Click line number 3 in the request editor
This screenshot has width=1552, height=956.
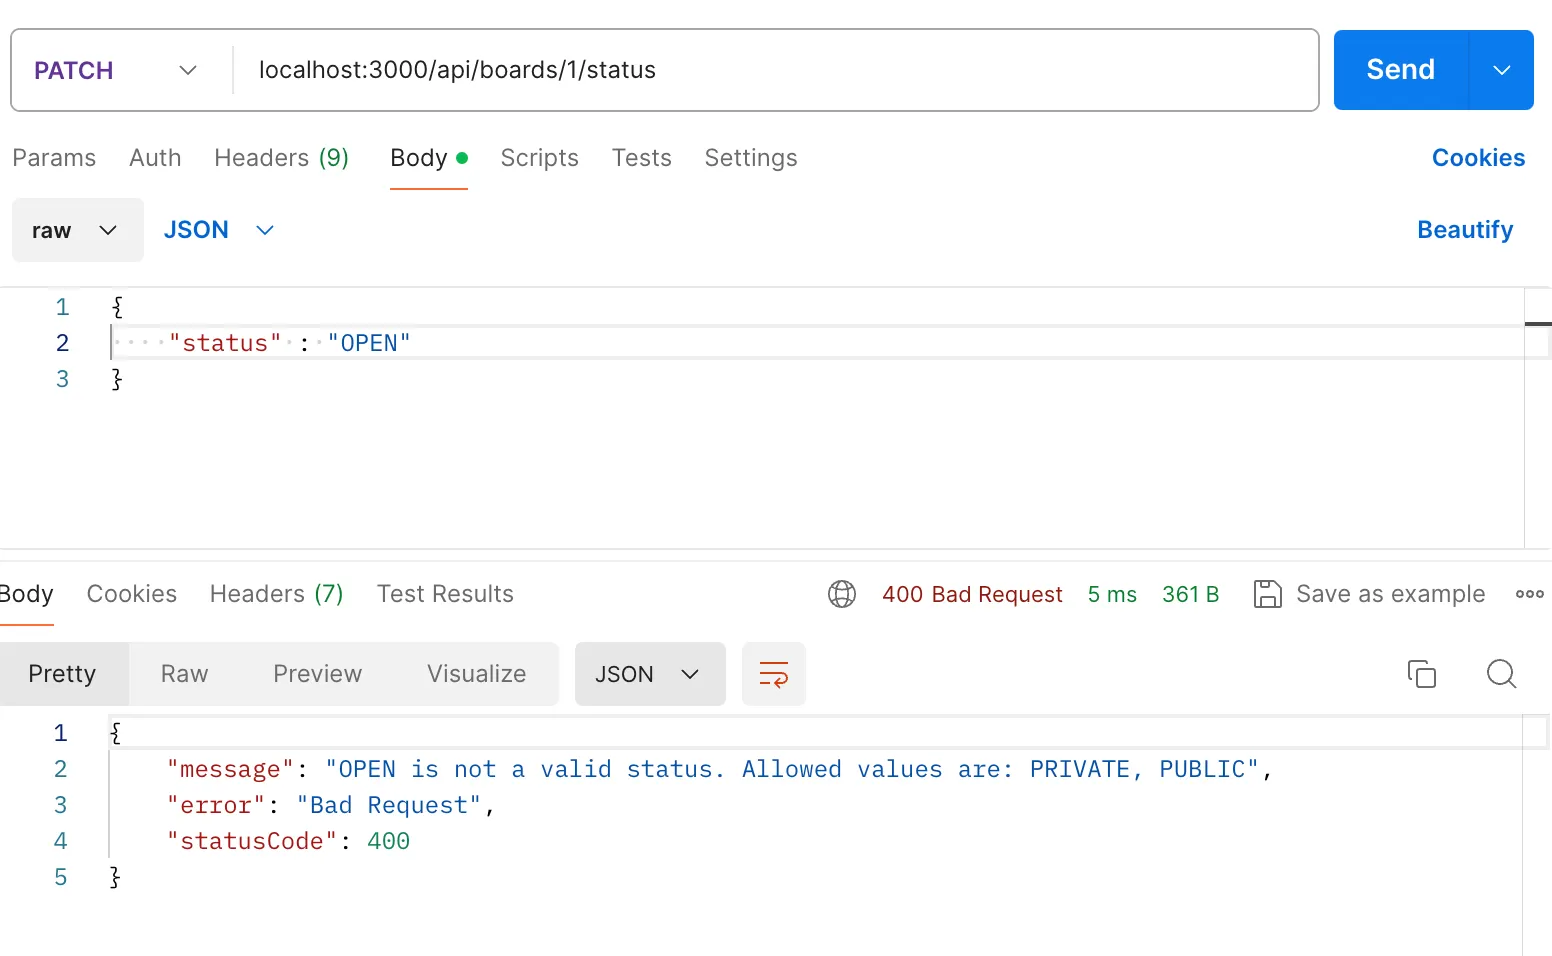(62, 379)
